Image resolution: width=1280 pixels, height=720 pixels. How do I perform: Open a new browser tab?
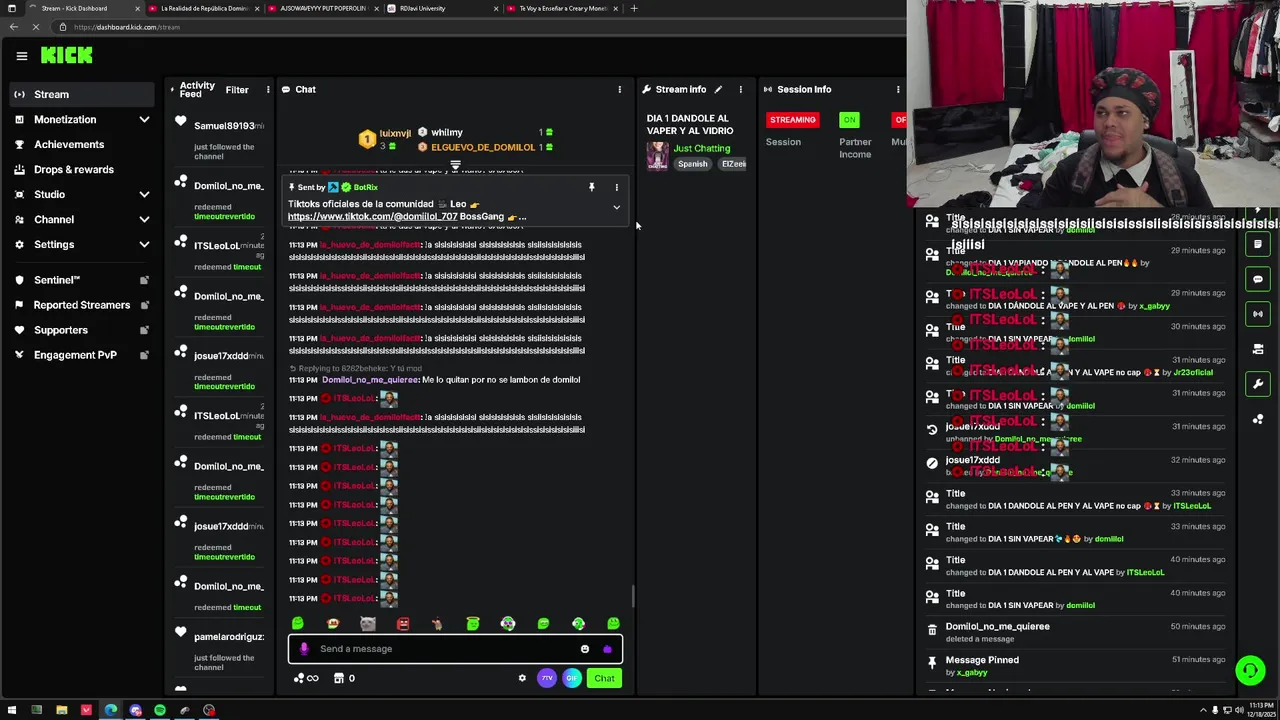click(633, 8)
